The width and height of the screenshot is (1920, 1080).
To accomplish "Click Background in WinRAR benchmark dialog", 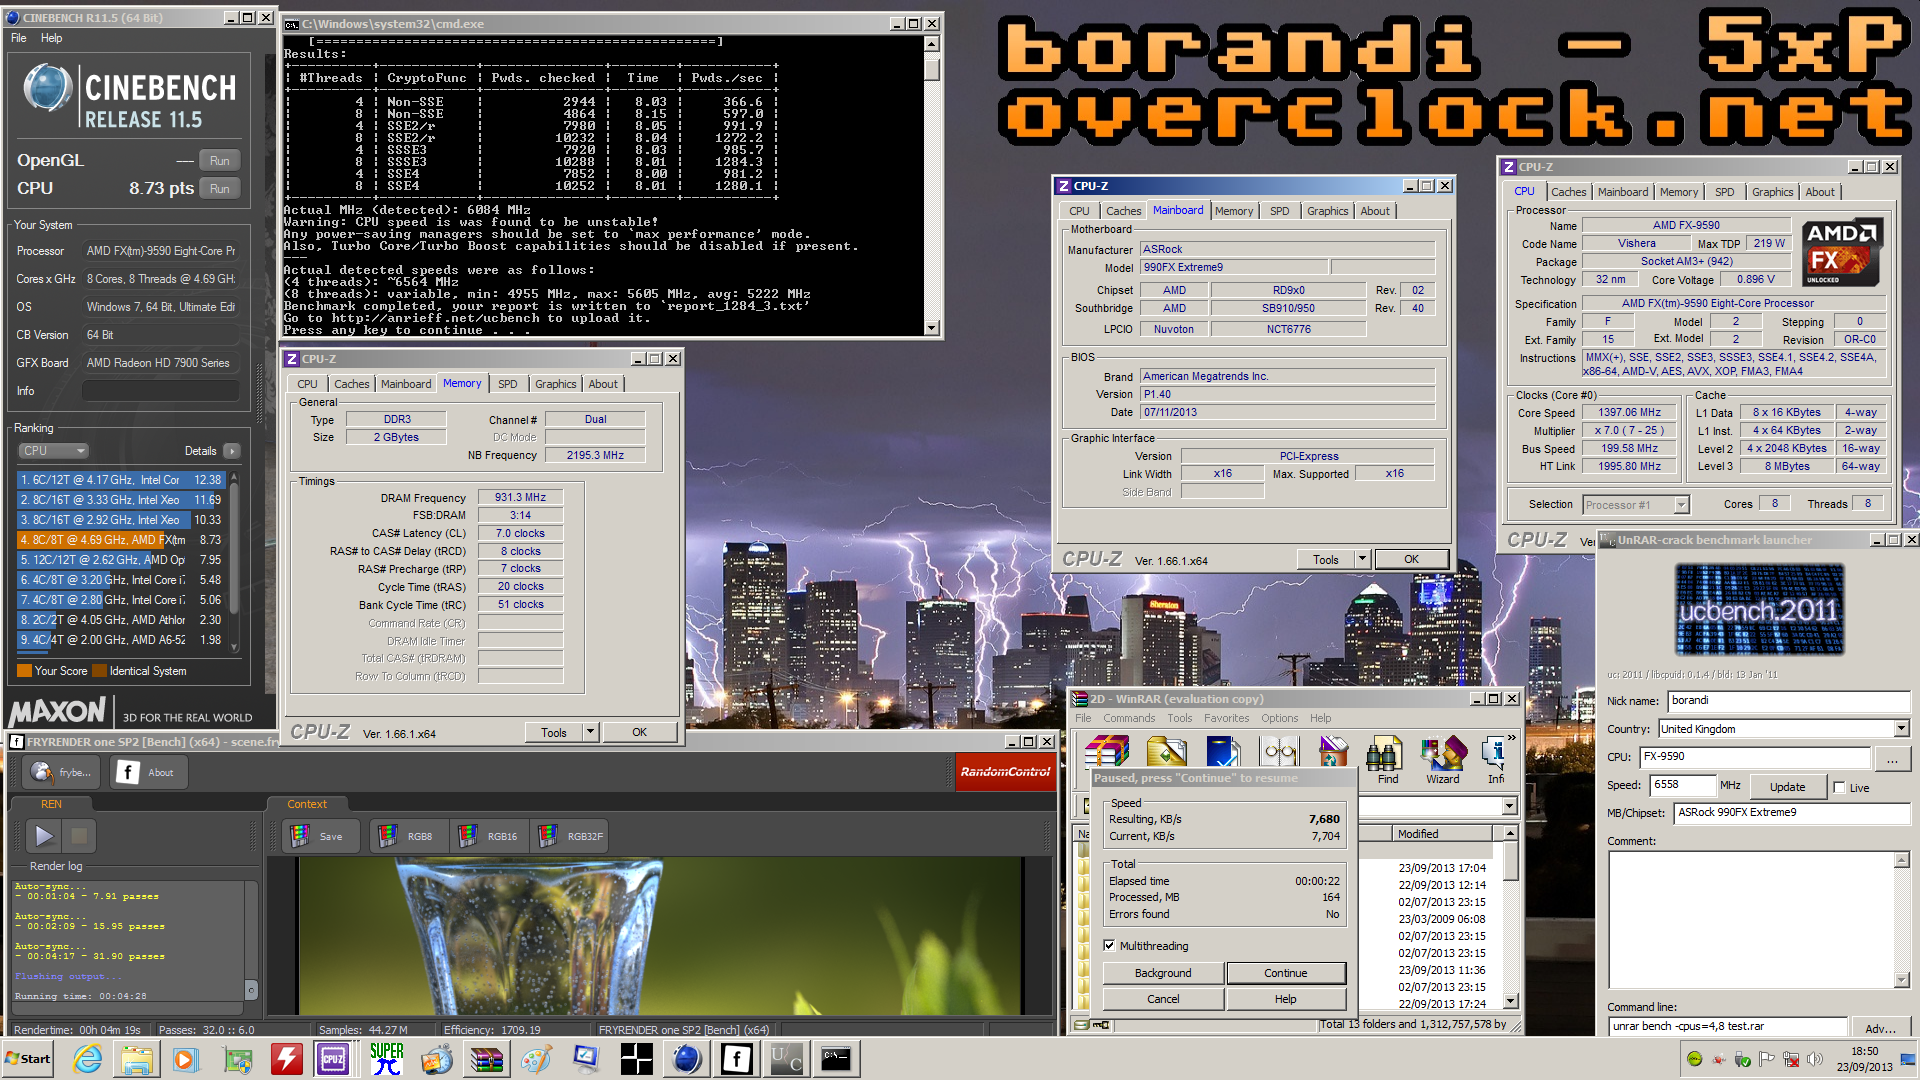I will (1163, 973).
